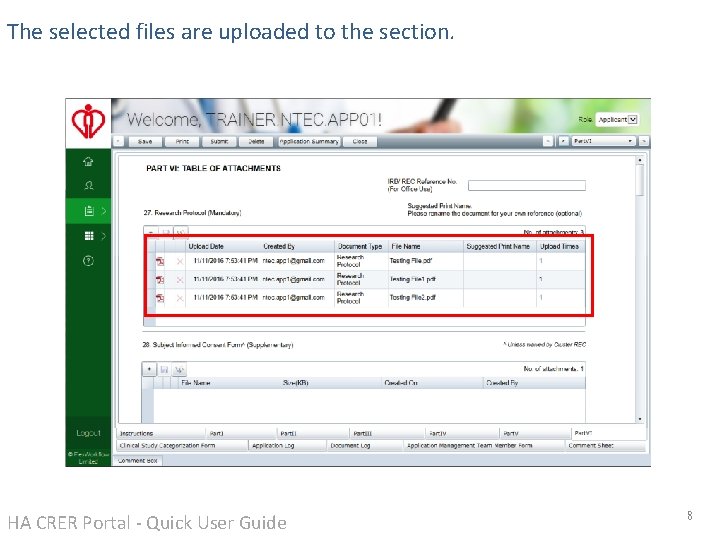Go to previous part using left arrow
720x540 pixels.
tap(548, 141)
